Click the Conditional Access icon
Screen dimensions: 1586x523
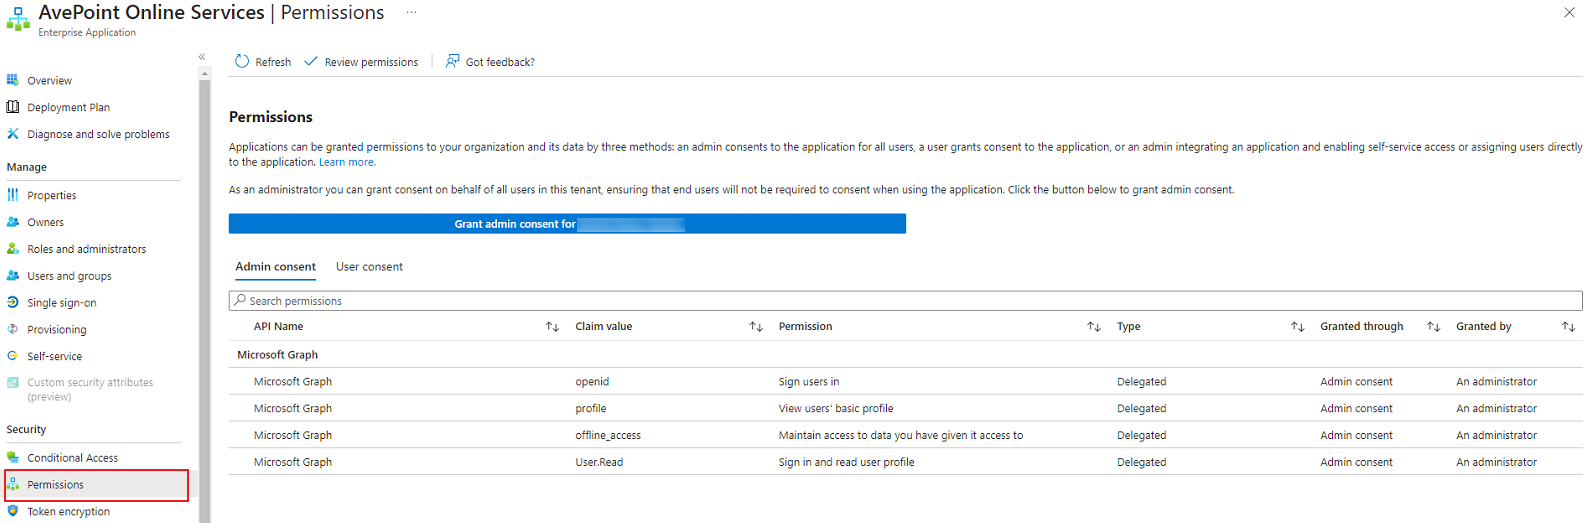point(13,457)
